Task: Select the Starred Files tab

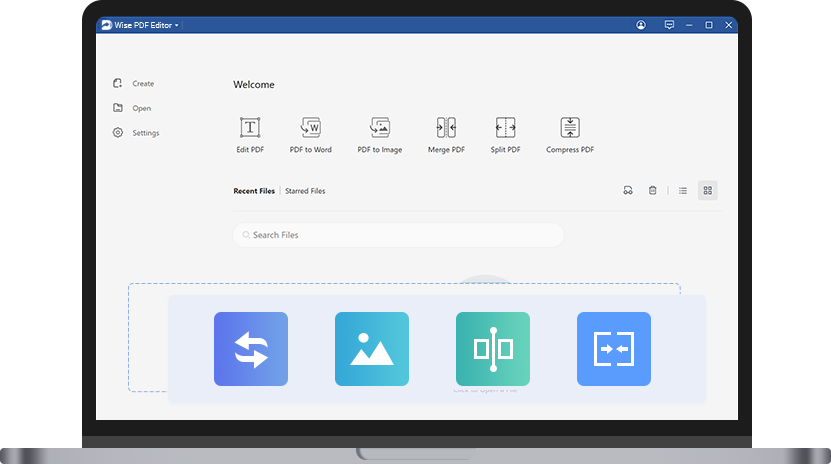Action: pos(305,191)
